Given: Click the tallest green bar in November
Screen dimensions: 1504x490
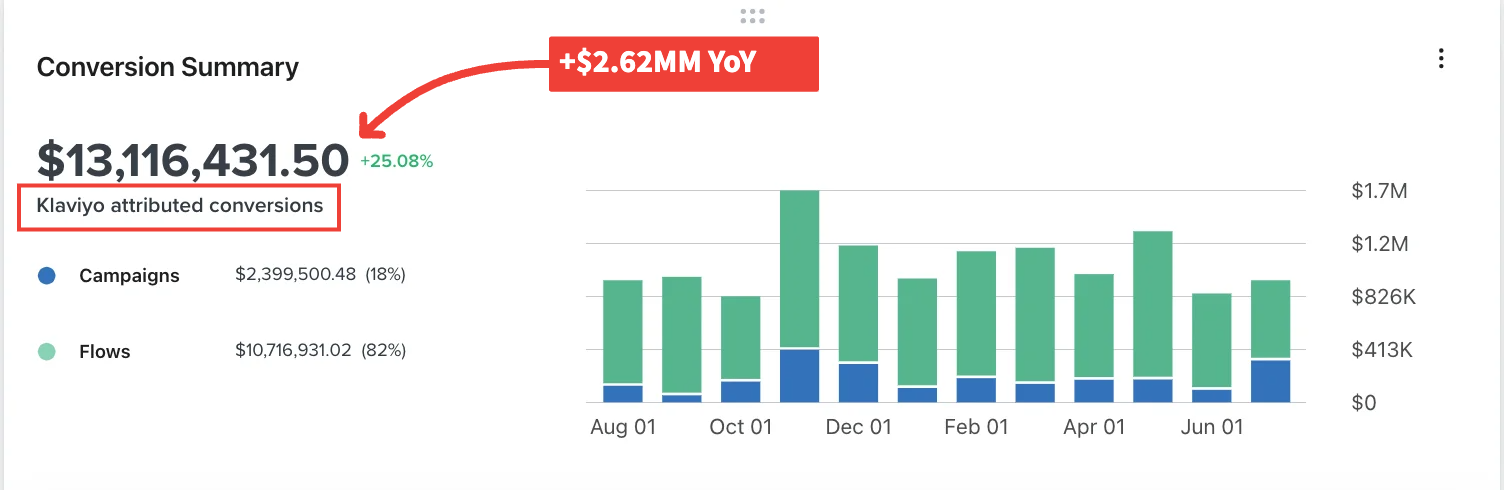Looking at the screenshot, I should [x=799, y=268].
